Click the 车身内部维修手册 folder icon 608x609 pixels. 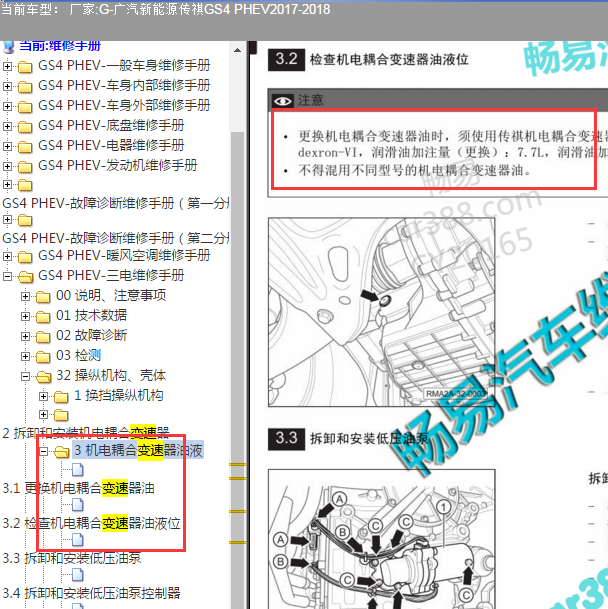click(x=25, y=87)
